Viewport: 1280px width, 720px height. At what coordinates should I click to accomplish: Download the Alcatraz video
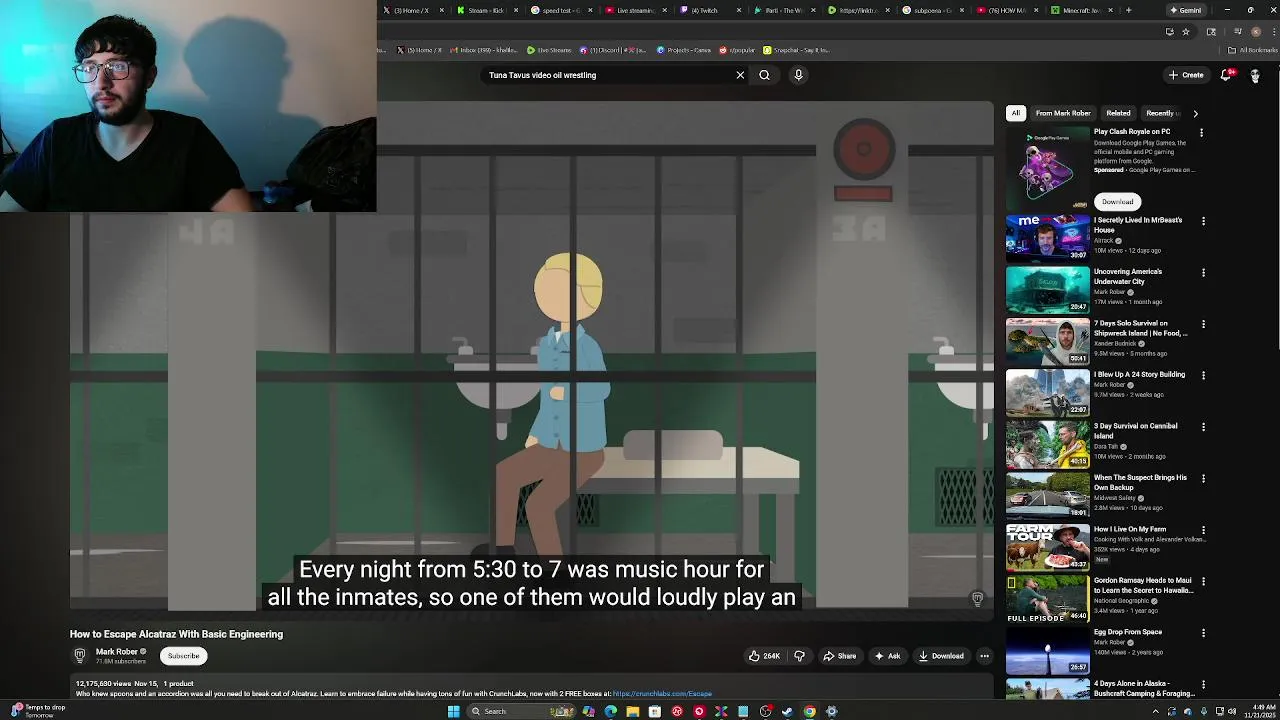941,656
